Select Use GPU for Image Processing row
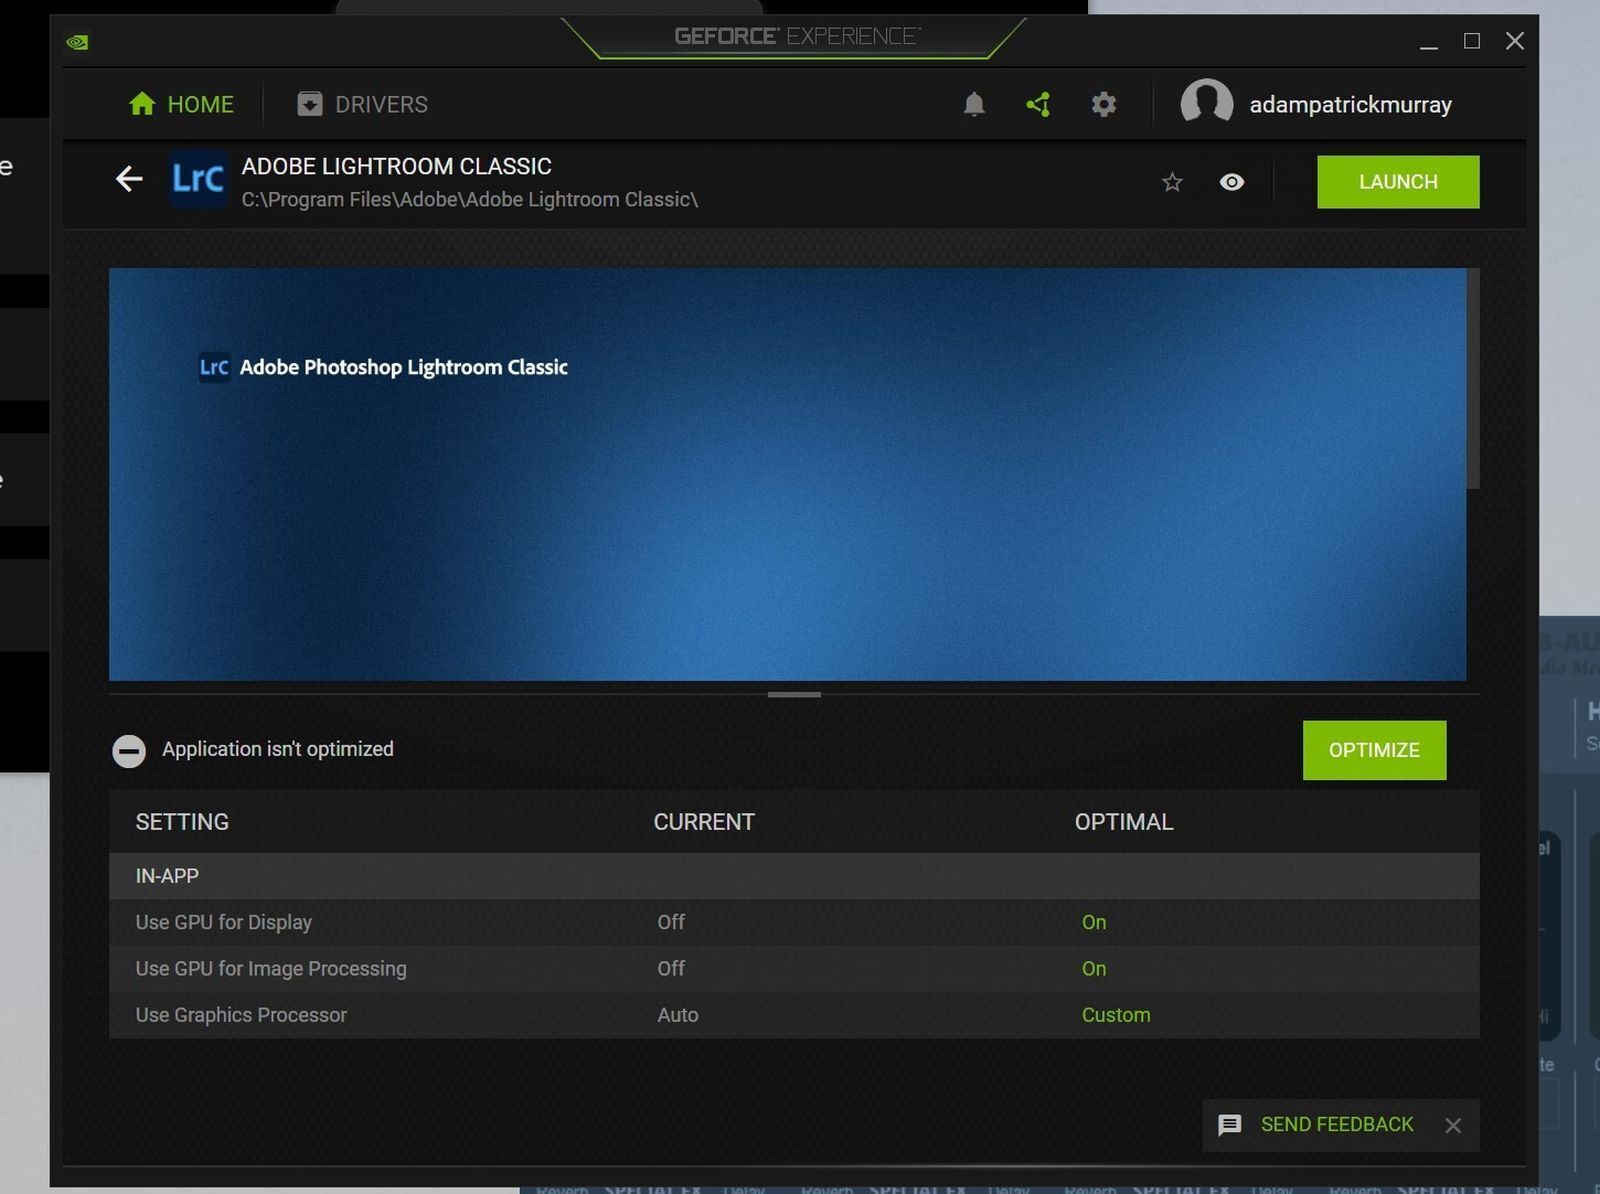 794,968
